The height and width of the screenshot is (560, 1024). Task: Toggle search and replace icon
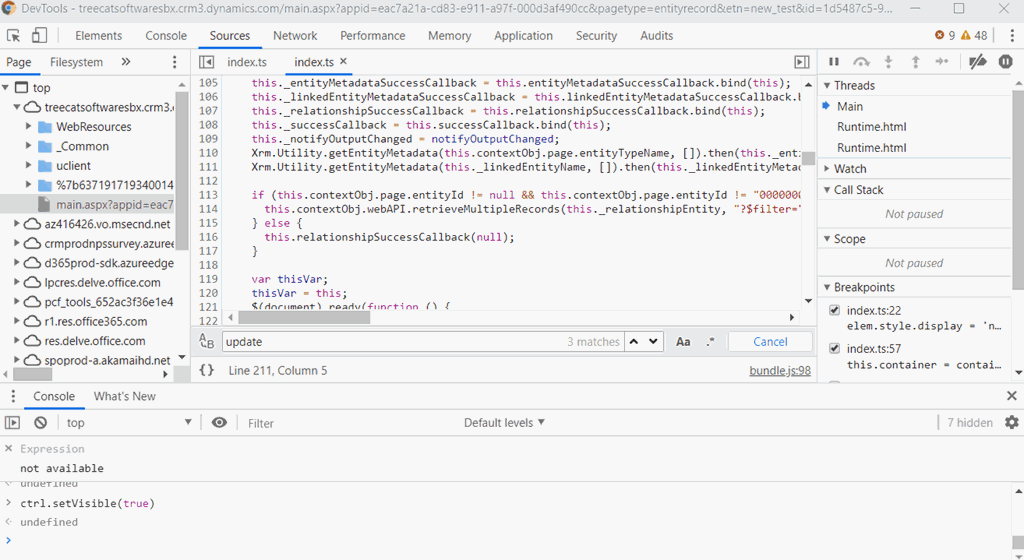pos(206,341)
